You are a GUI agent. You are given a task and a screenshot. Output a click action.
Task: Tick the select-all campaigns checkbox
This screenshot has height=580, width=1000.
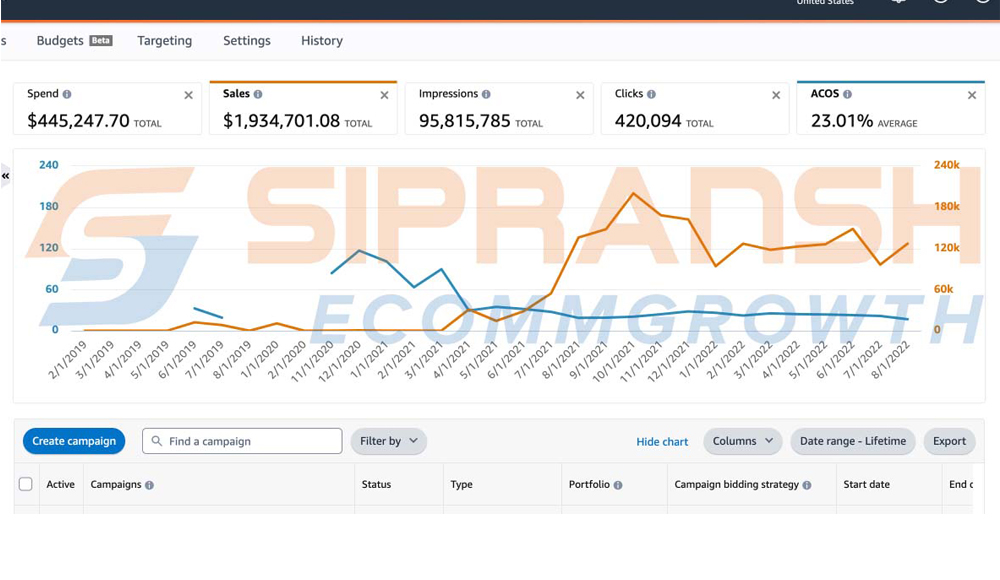point(26,484)
